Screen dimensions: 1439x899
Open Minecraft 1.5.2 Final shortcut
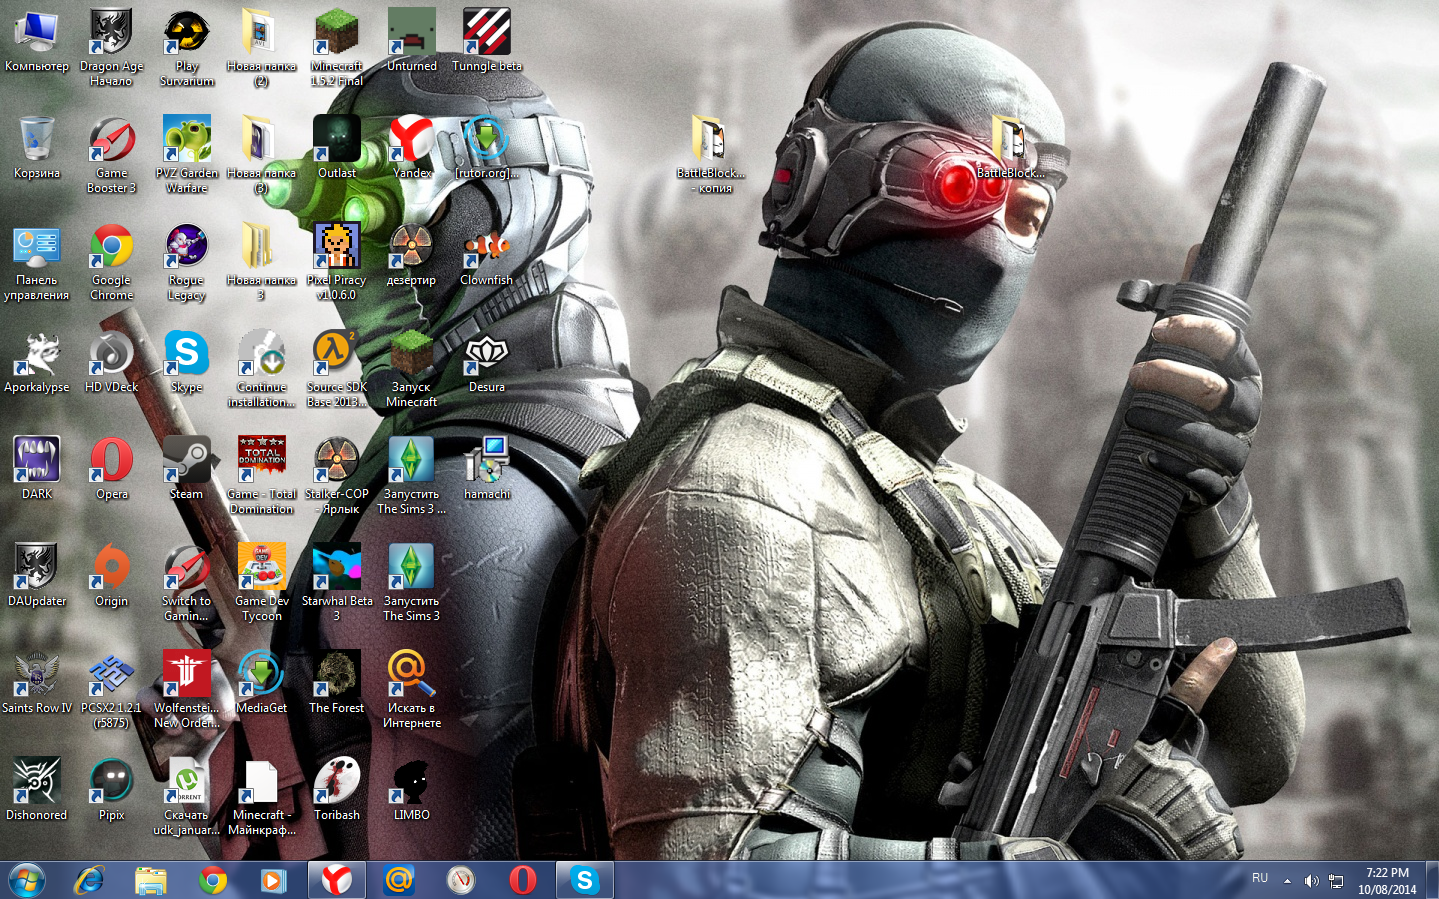click(337, 46)
